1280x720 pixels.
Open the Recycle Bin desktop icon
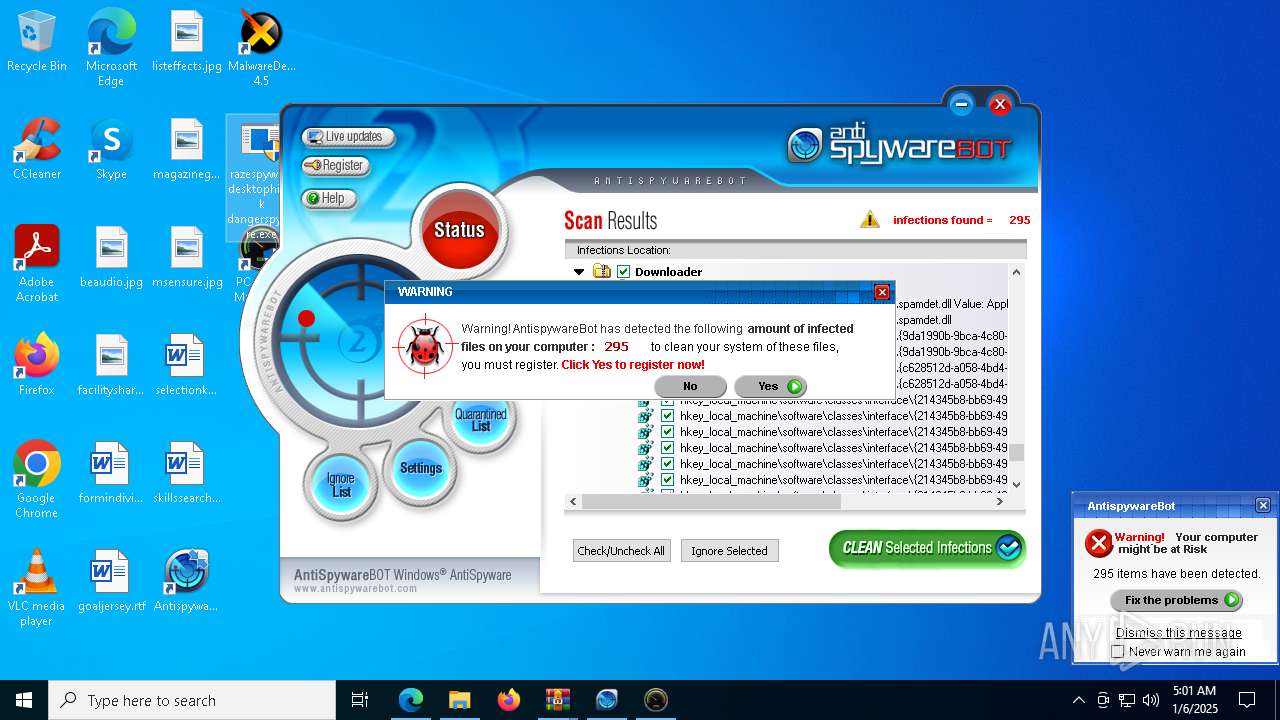37,42
